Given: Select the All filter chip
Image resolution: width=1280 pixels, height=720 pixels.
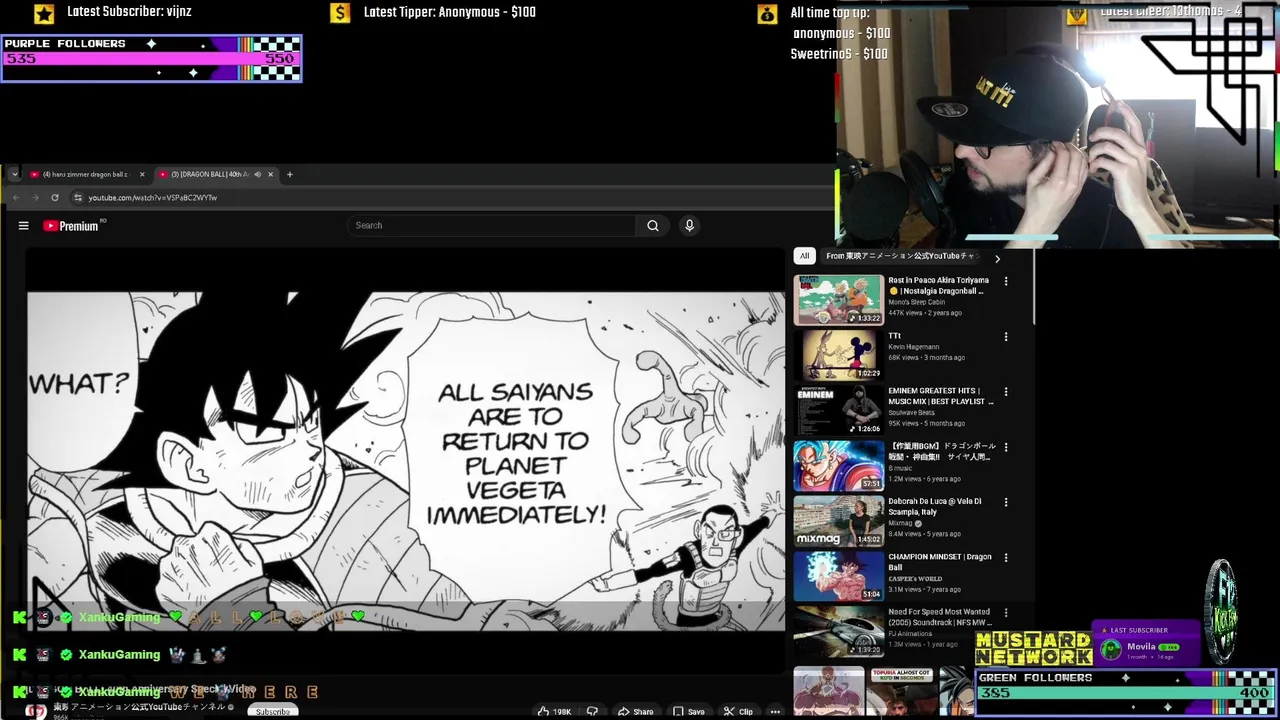Looking at the screenshot, I should (x=804, y=256).
